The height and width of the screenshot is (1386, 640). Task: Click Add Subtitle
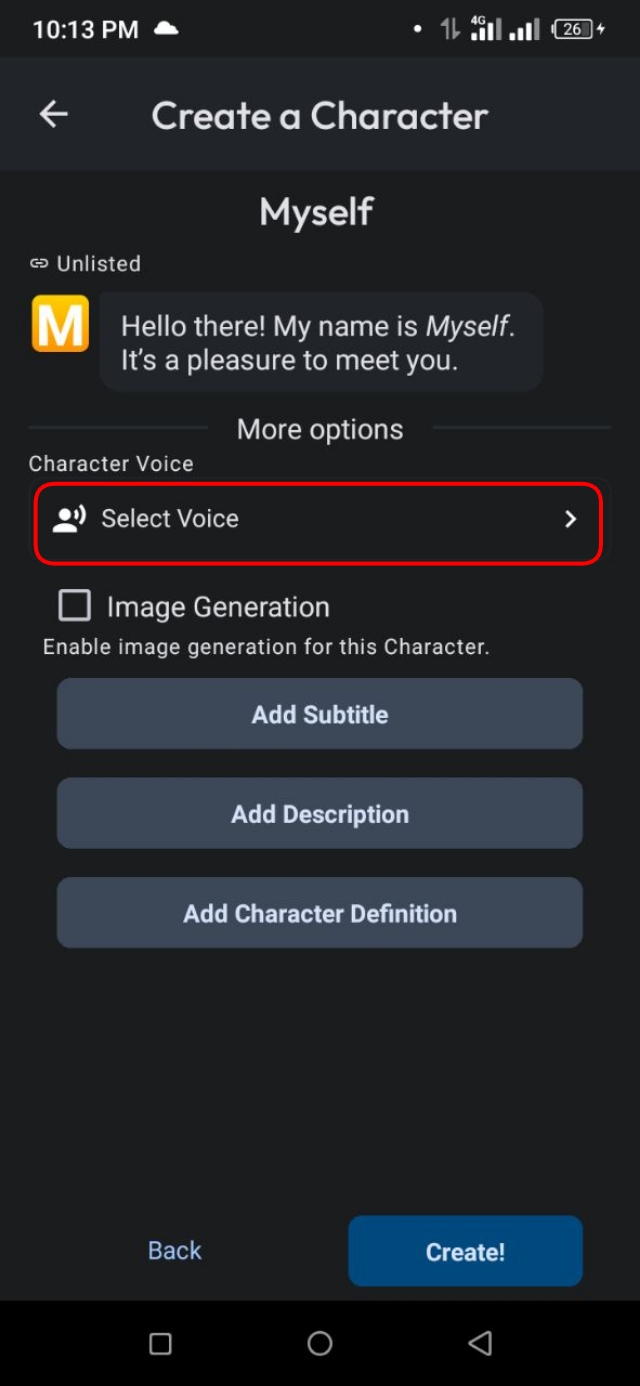click(320, 713)
